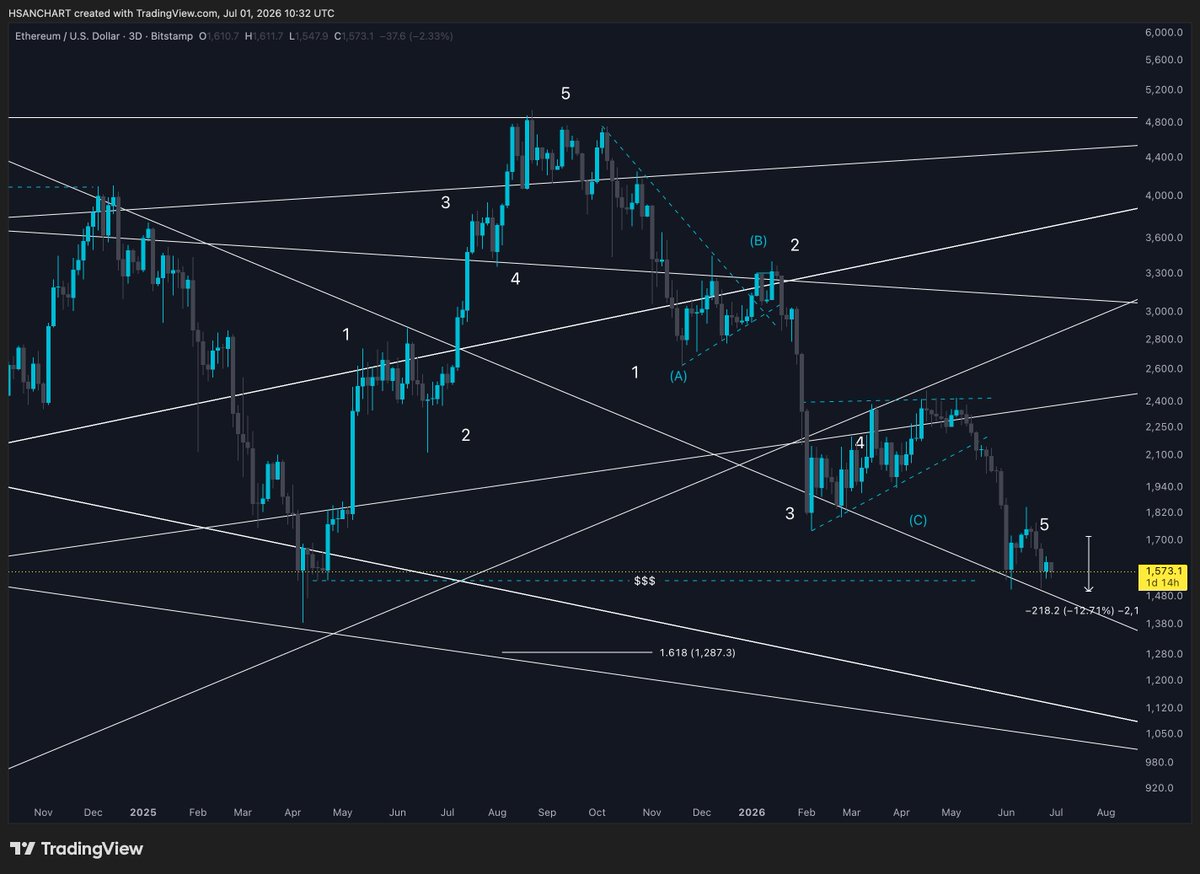The width and height of the screenshot is (1200, 874).
Task: Click the 1,940.0 price axis label
Action: click(1166, 487)
